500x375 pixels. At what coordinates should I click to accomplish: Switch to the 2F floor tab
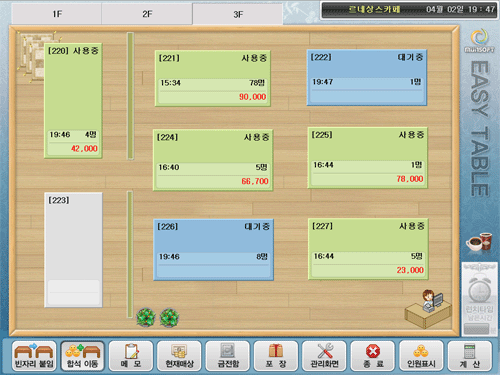point(147,14)
